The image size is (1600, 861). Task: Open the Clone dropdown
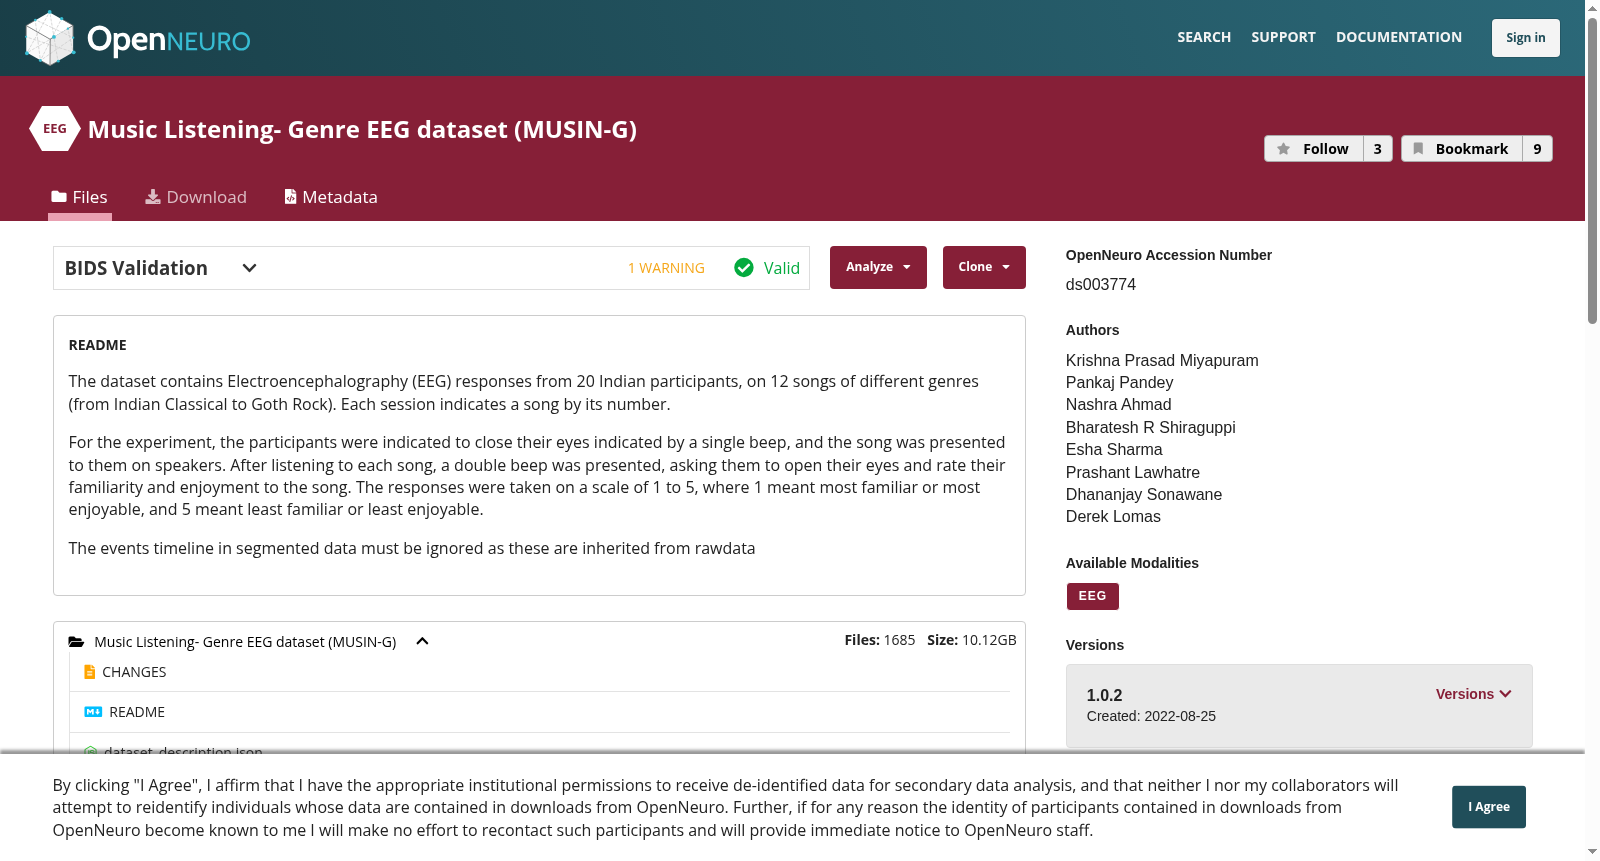984,267
